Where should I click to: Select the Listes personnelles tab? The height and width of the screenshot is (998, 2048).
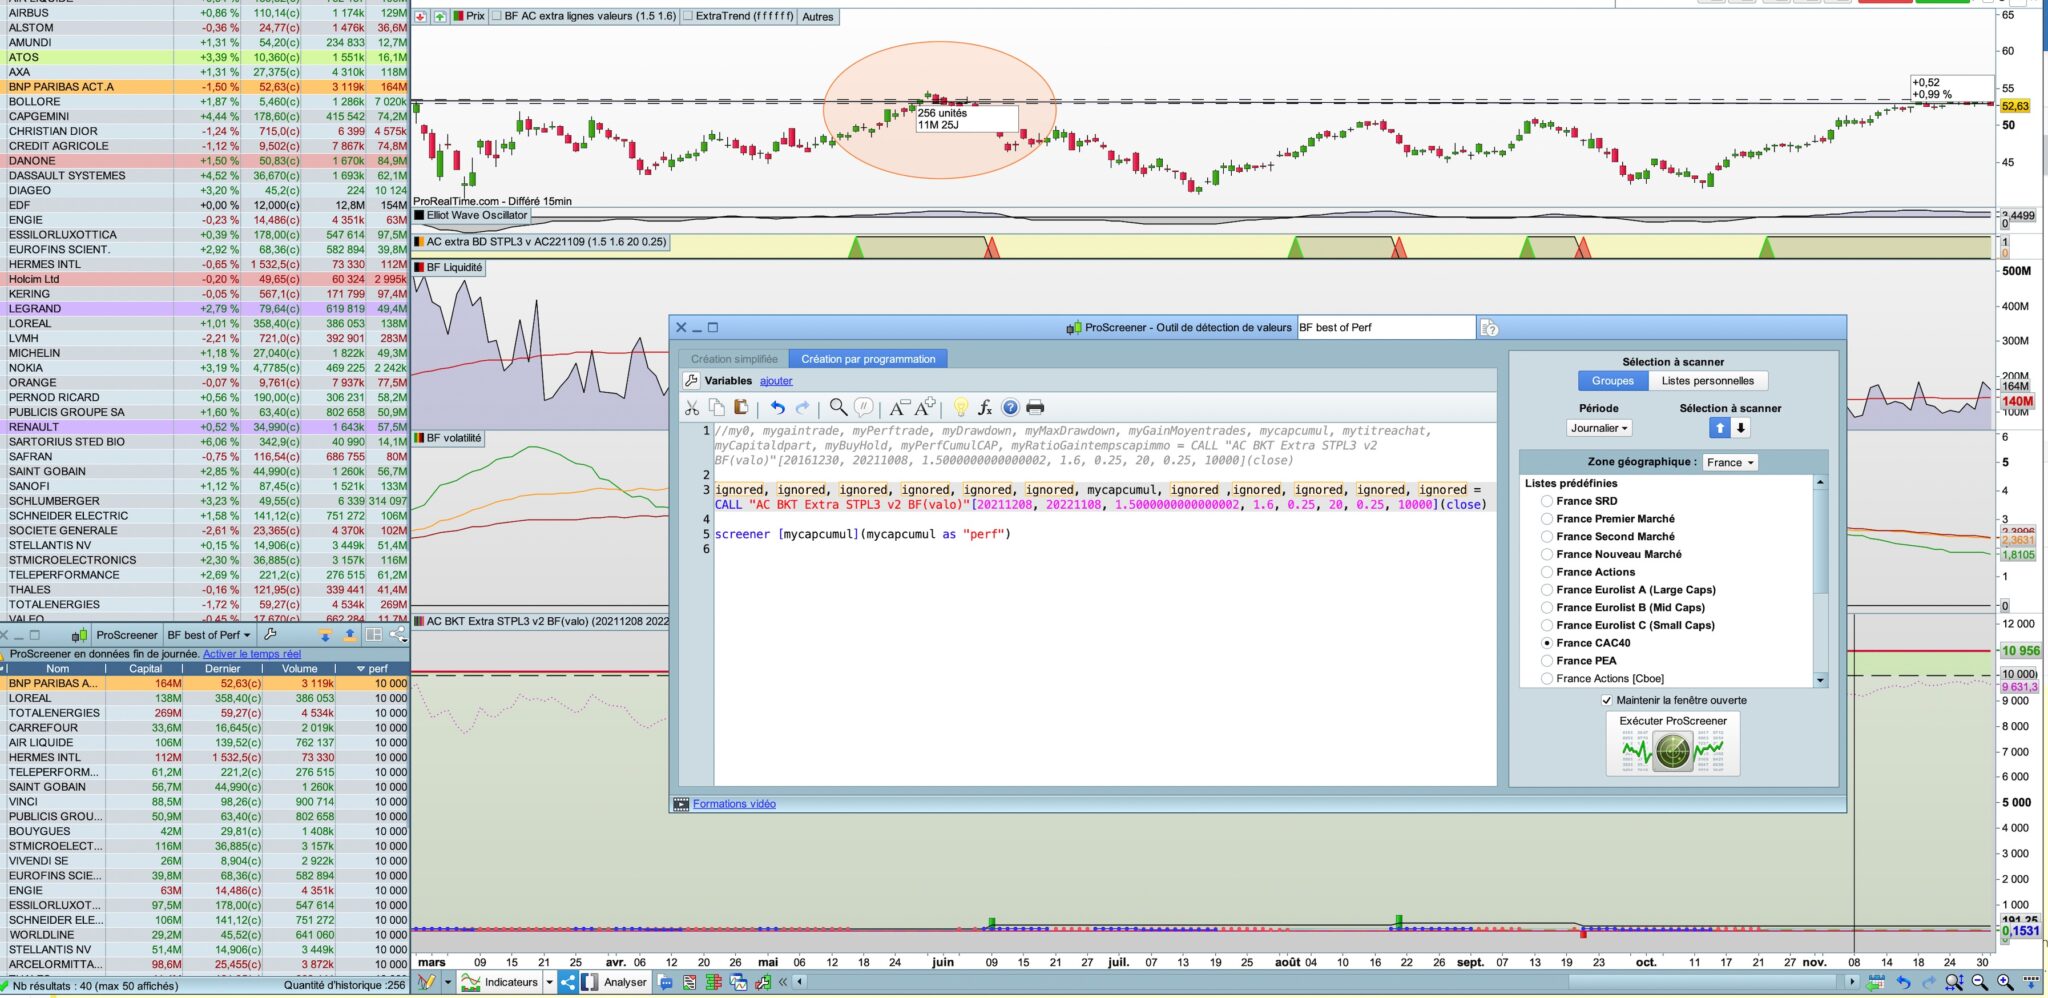[1707, 381]
